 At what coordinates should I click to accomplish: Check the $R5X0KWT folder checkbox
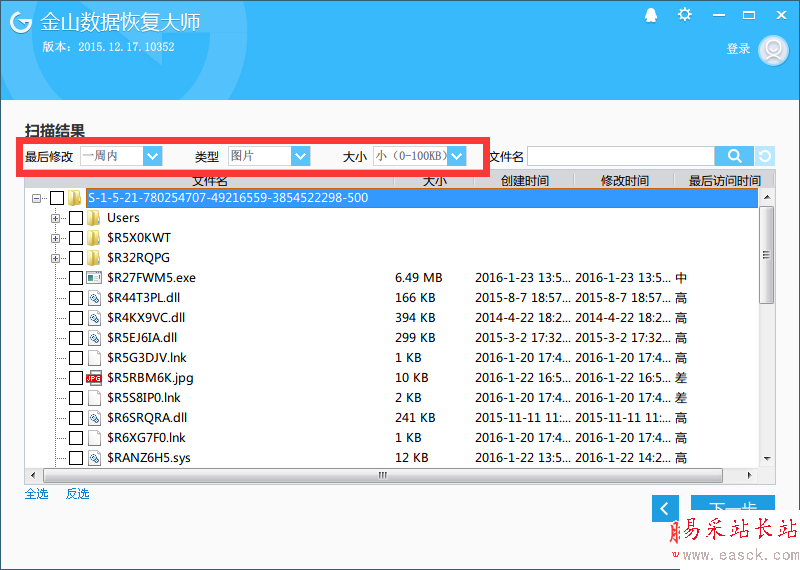[76, 238]
